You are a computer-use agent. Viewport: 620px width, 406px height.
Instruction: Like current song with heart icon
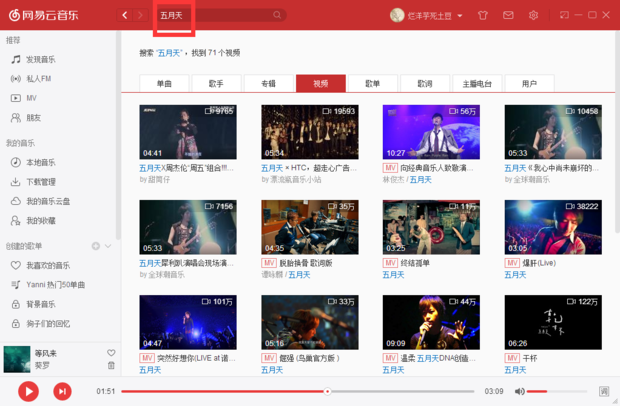[111, 353]
